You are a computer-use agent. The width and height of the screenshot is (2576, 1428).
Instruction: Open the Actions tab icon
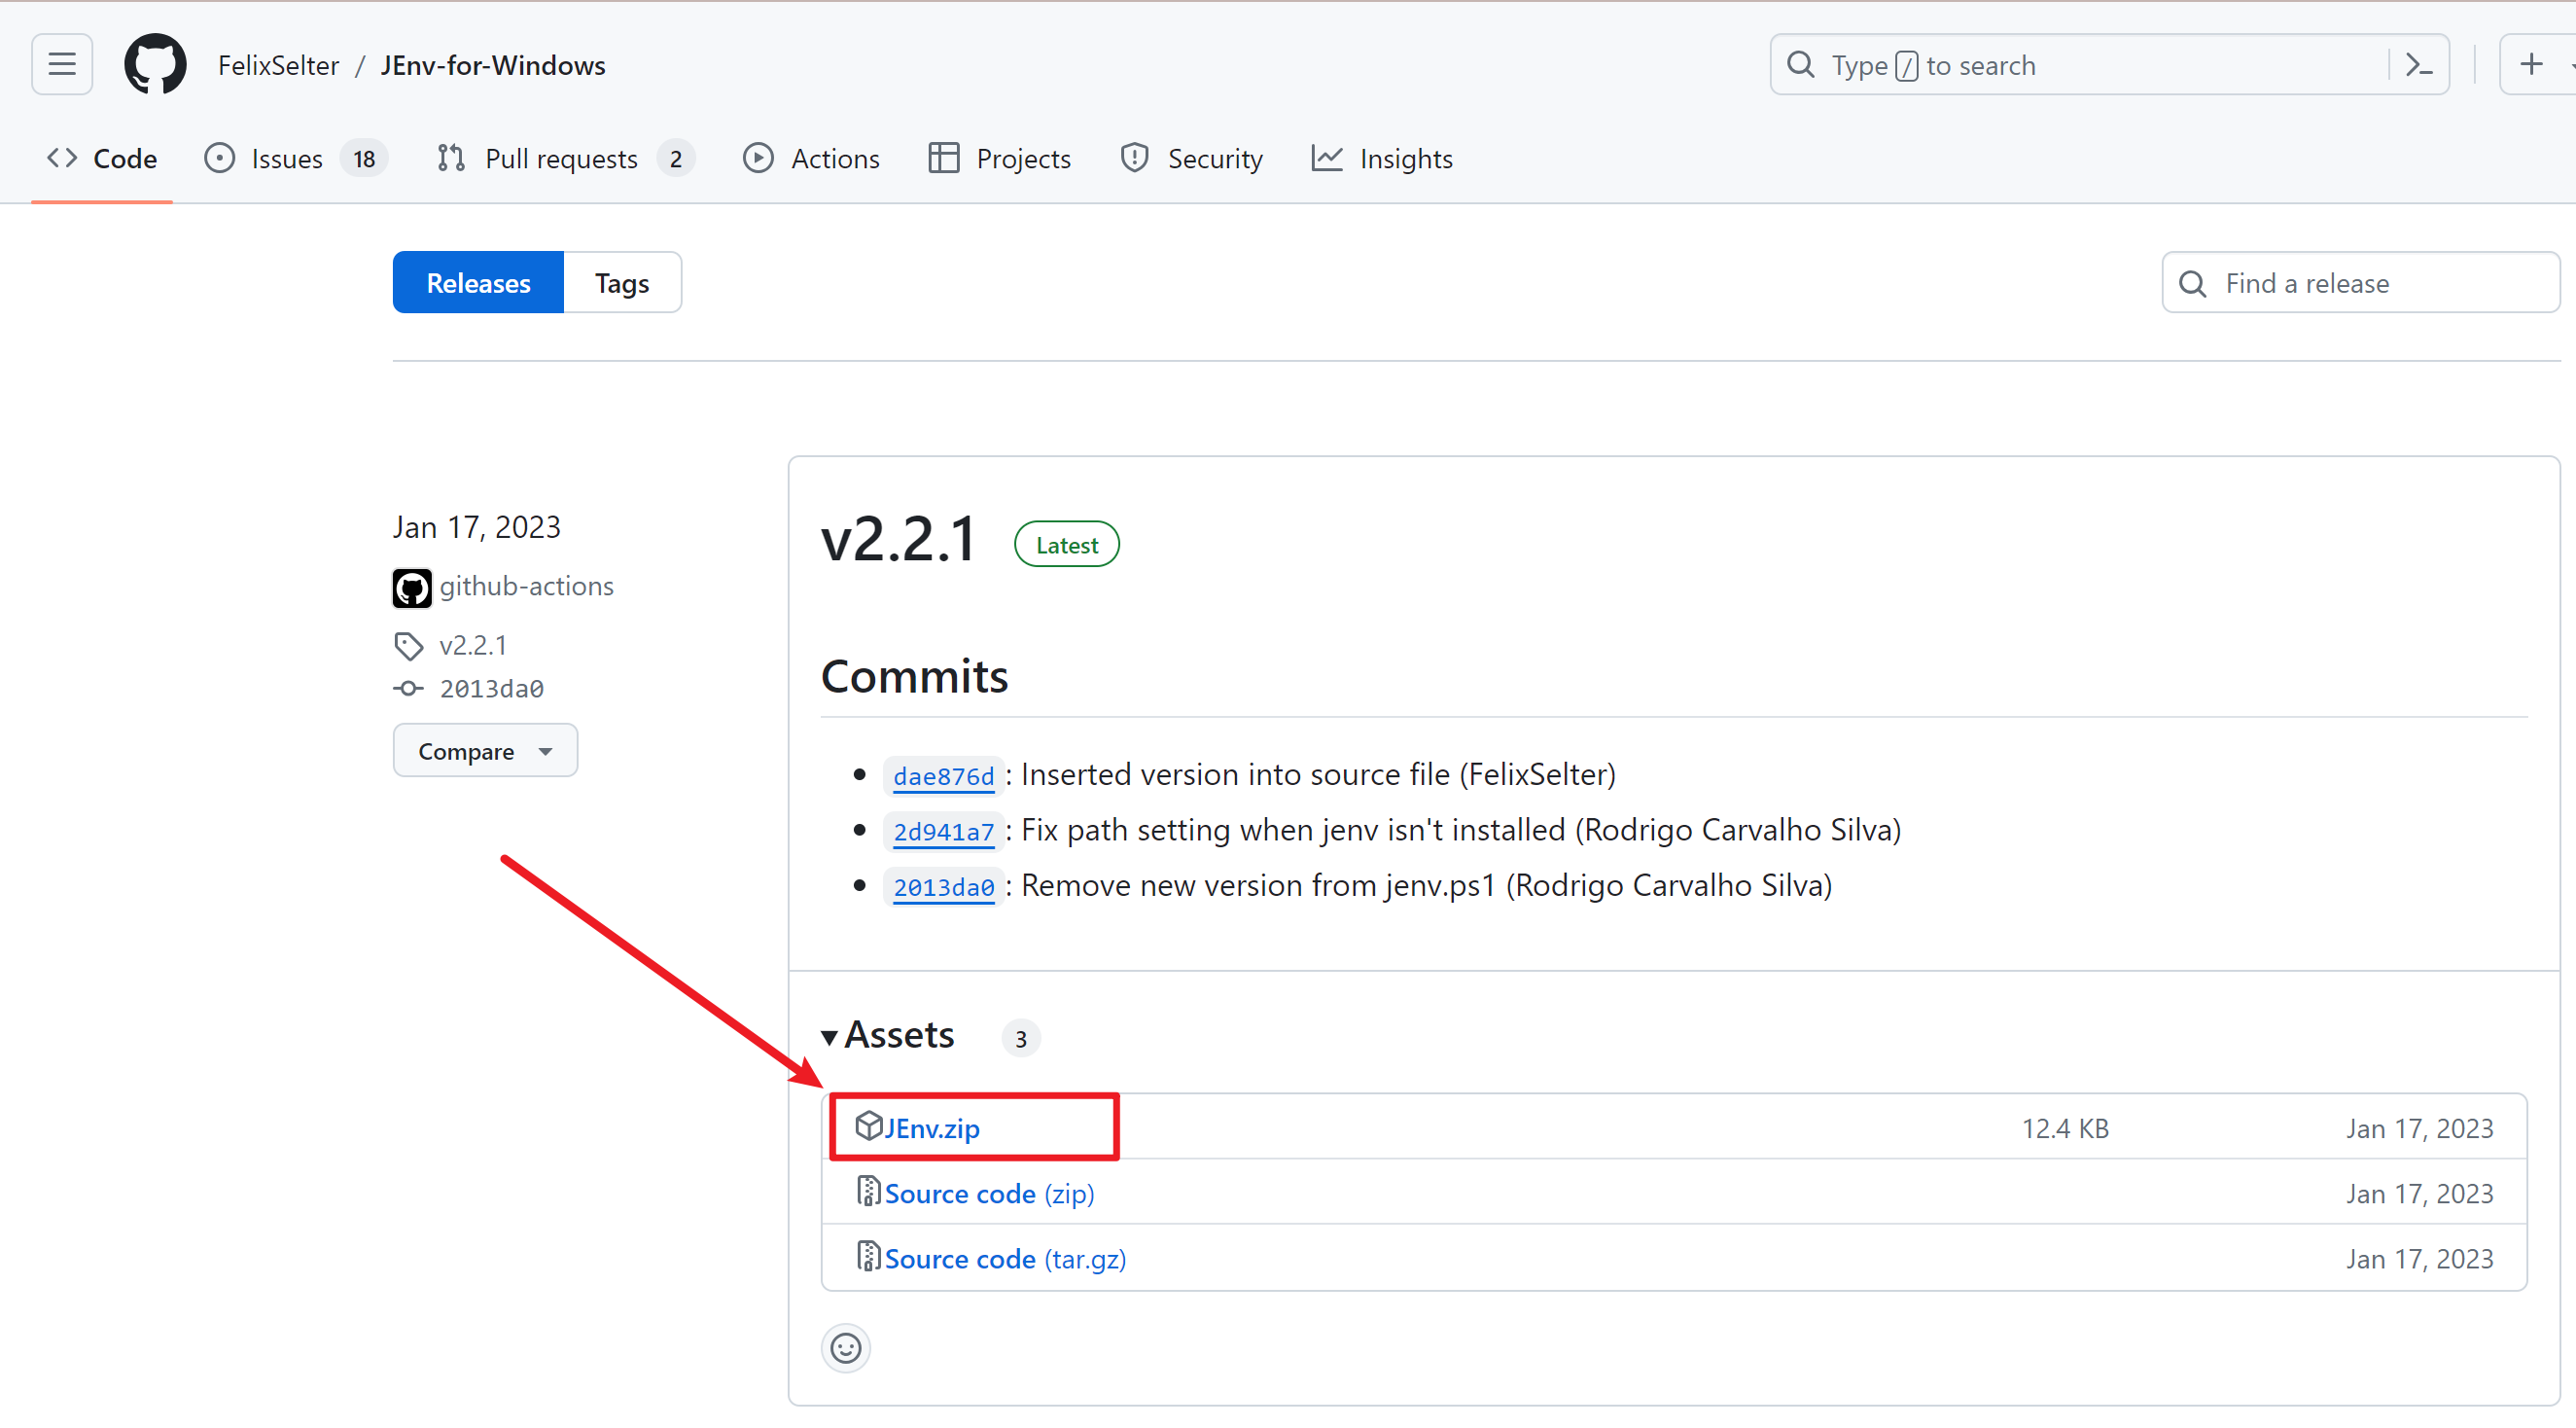point(758,159)
